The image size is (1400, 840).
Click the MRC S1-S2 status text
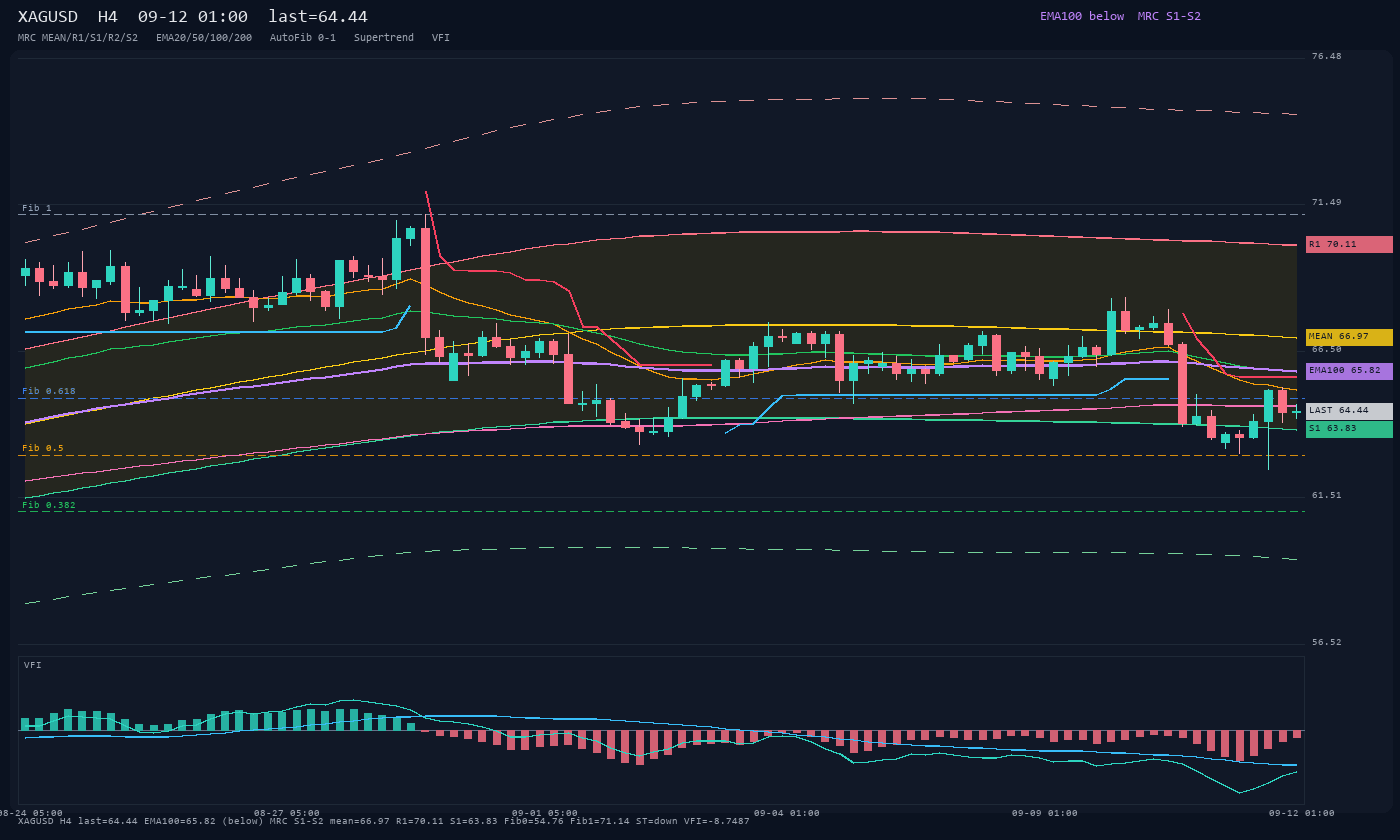tap(1169, 16)
